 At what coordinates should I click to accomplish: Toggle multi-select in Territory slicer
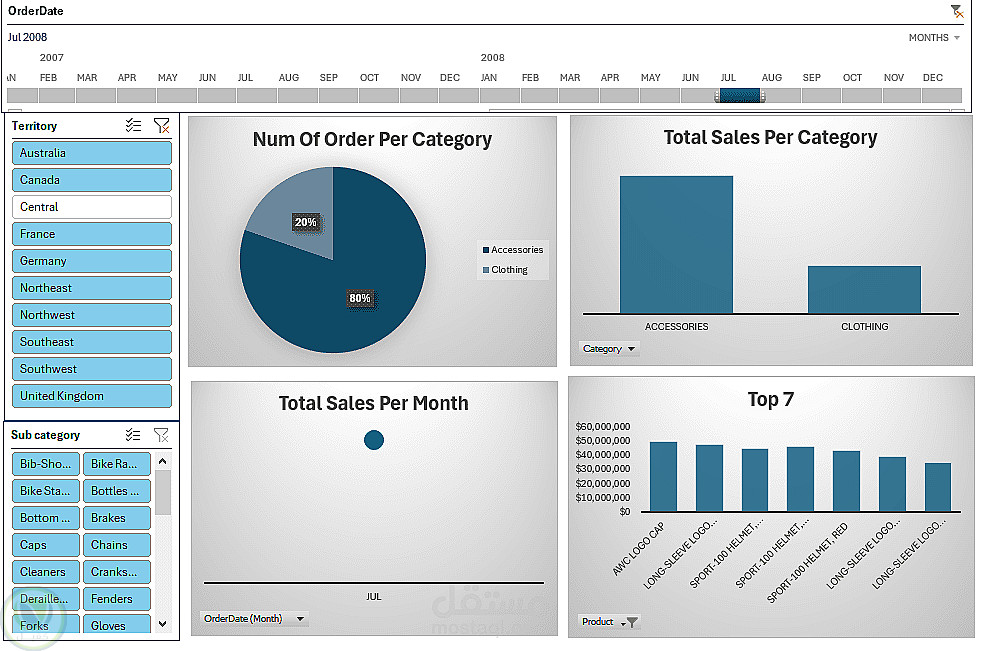[x=133, y=125]
